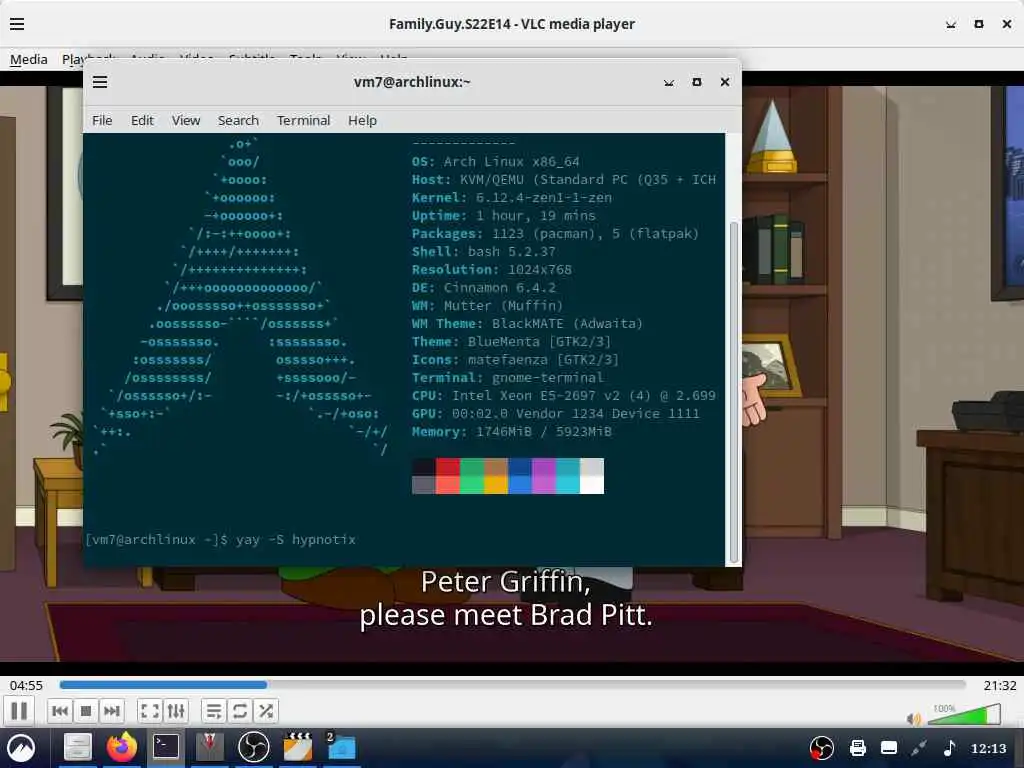
Task: Click the Memory line in terminal
Action: [511, 431]
